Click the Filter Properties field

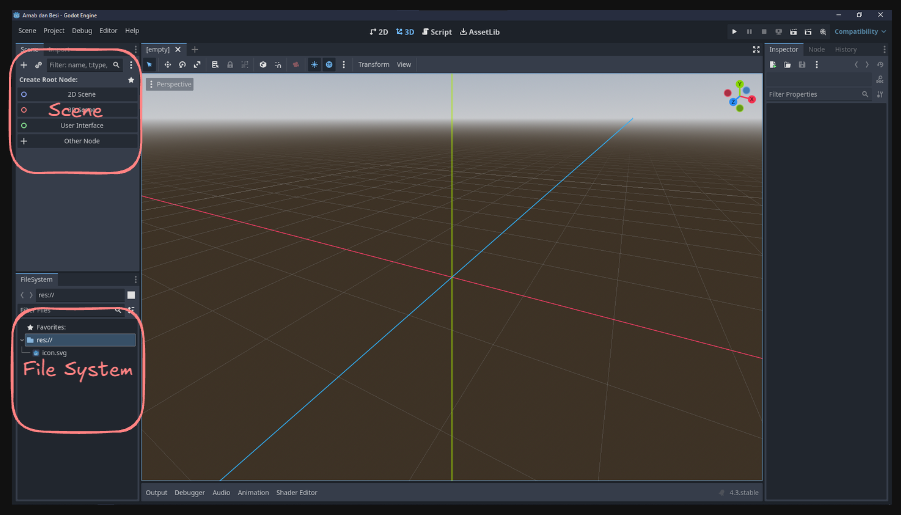point(818,94)
